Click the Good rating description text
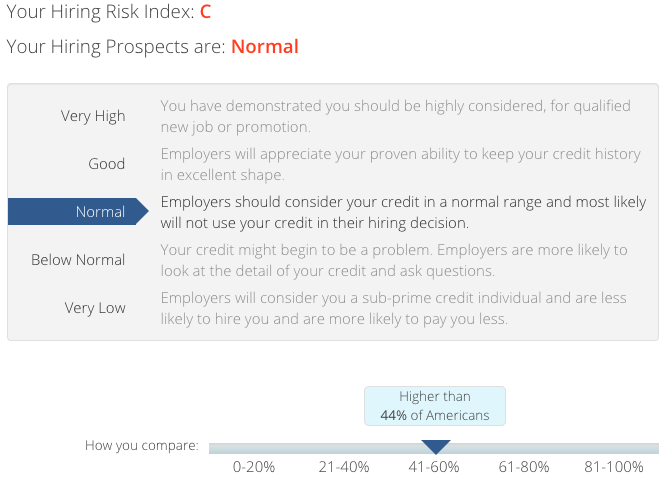 pyautogui.click(x=401, y=164)
